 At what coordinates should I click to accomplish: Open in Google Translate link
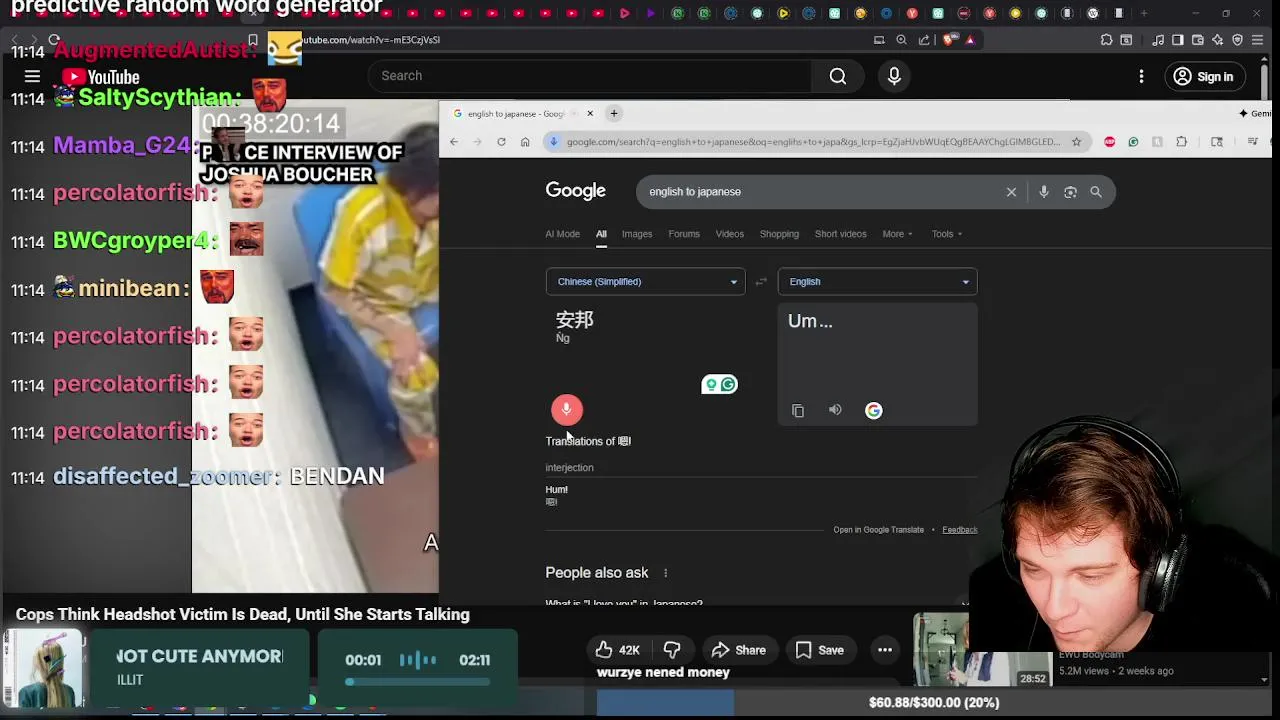[x=878, y=530]
